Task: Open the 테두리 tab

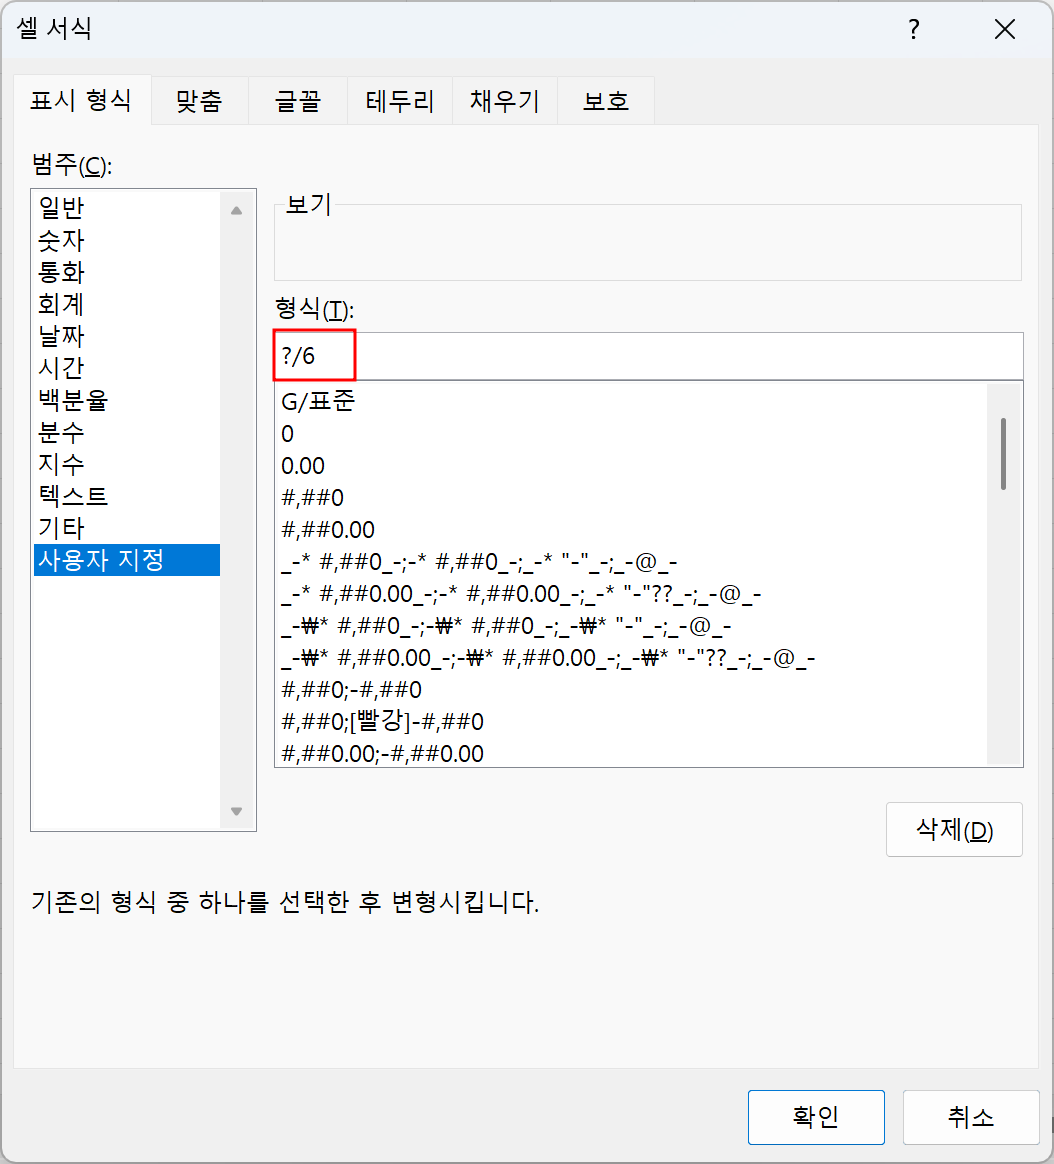Action: 399,100
